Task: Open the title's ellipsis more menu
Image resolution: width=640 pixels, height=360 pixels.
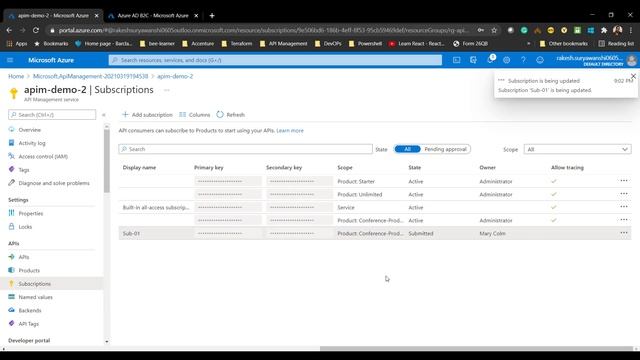Action: pos(167,90)
